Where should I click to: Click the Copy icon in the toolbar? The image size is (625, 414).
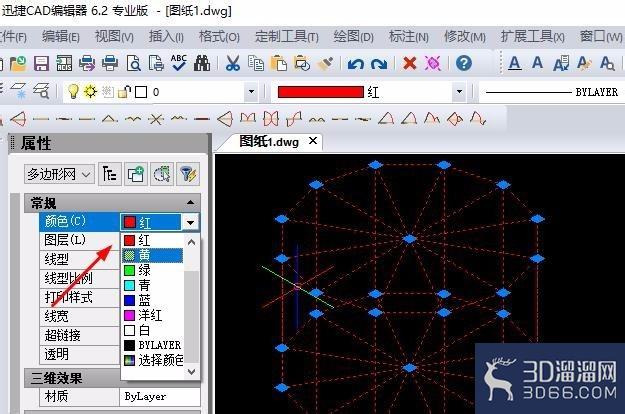coord(256,63)
